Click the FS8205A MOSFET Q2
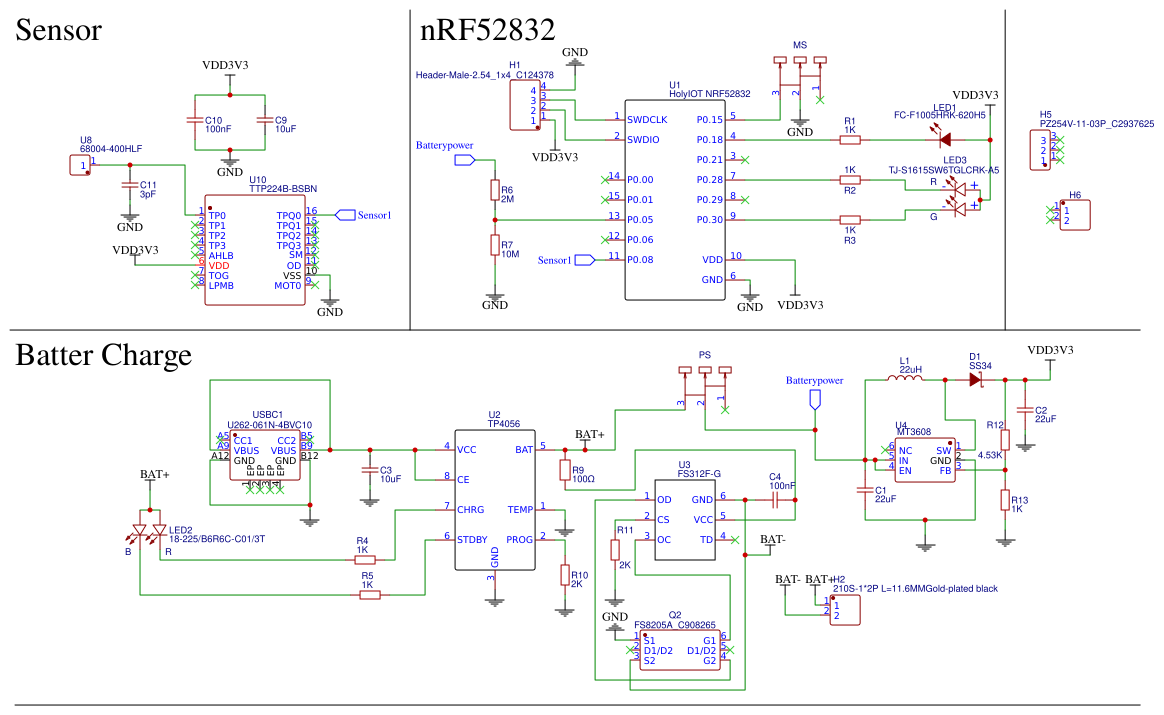This screenshot has height=715, width=1164. click(680, 650)
